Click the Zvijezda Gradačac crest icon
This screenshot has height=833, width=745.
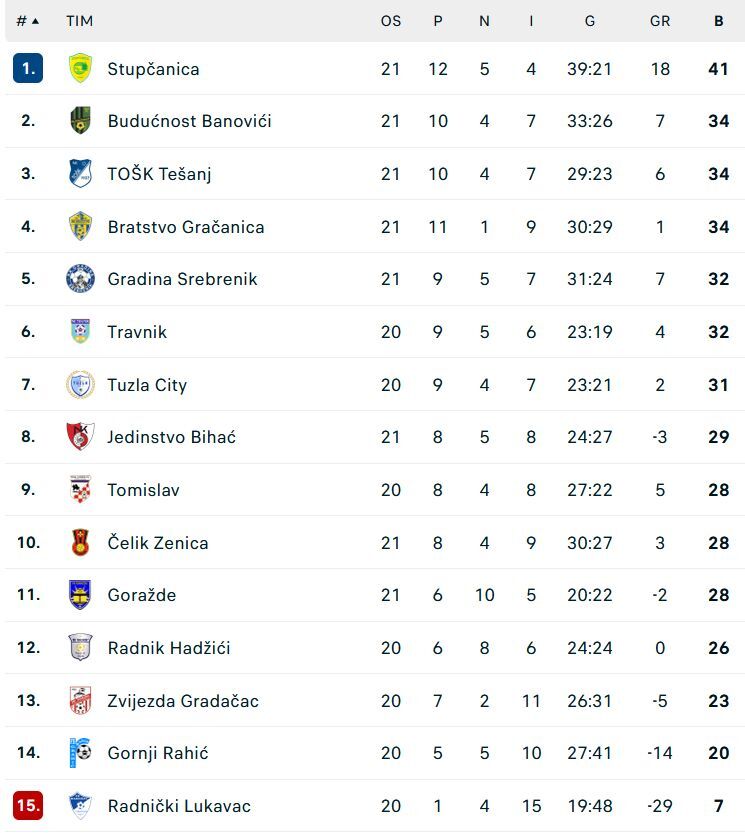pyautogui.click(x=80, y=700)
